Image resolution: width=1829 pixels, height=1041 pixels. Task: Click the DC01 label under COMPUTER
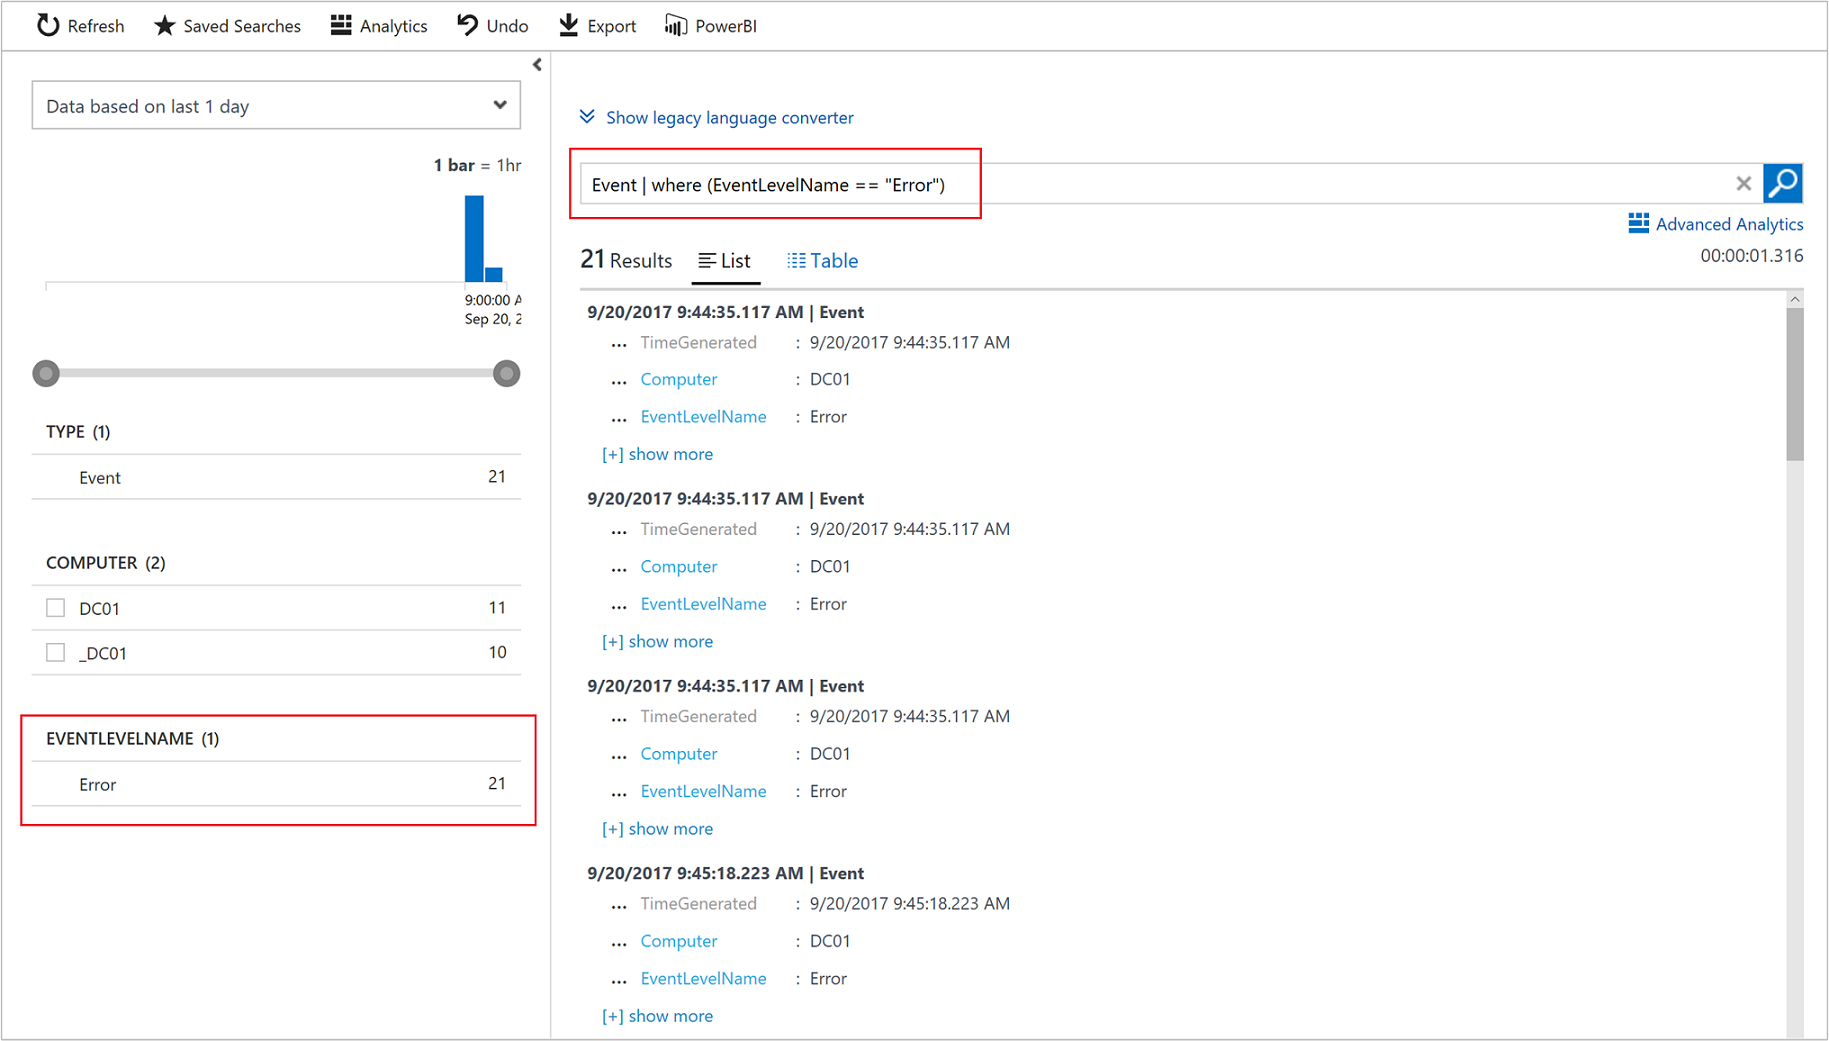pos(100,608)
